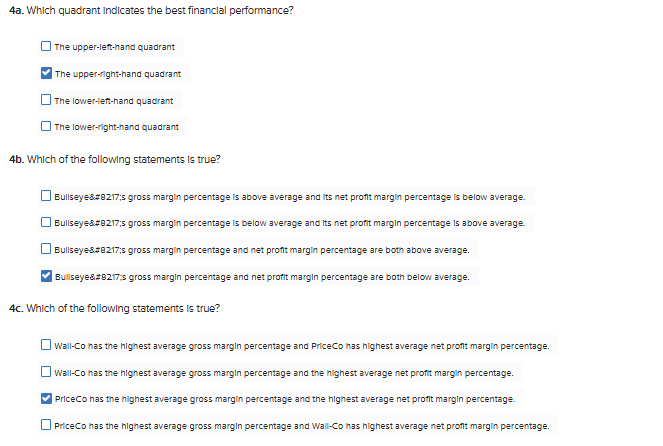This screenshot has width=663, height=446.
Task: Check Wall-Co highest gross, PriceCo highest net box
Action: 47,346
